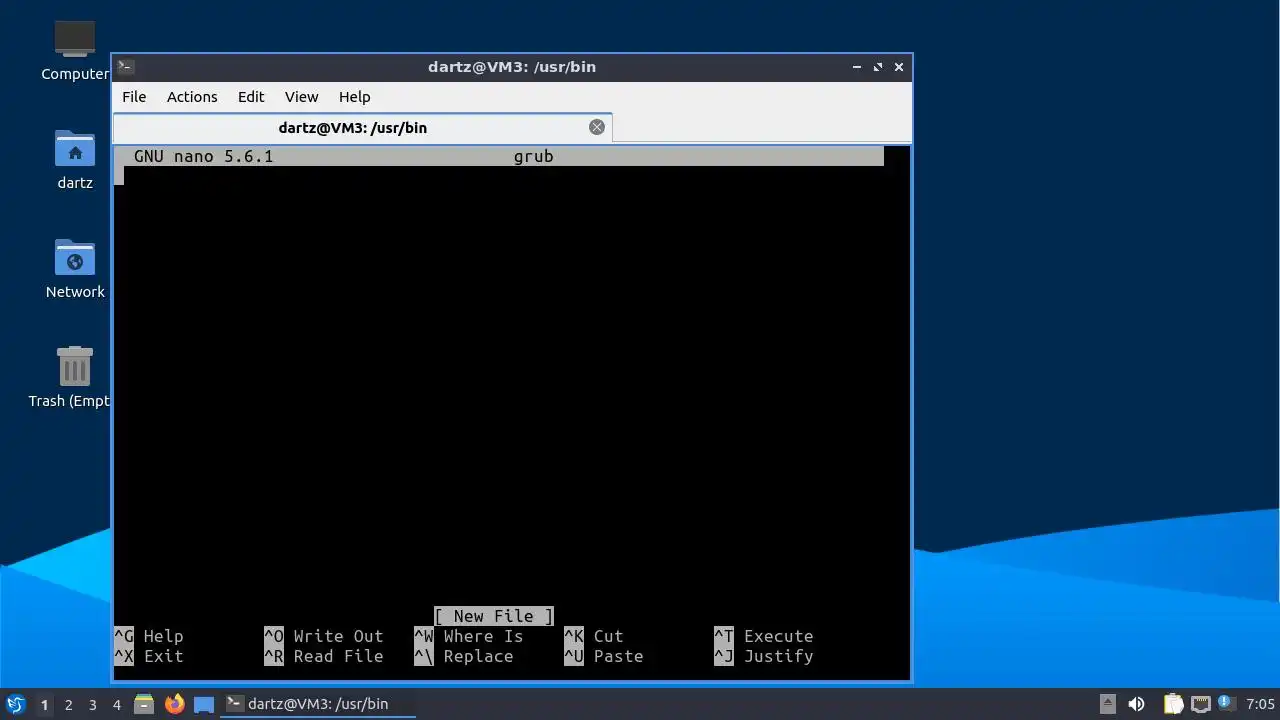
Task: Select the dartz@VM3: /usr/bin tab
Action: pos(362,128)
